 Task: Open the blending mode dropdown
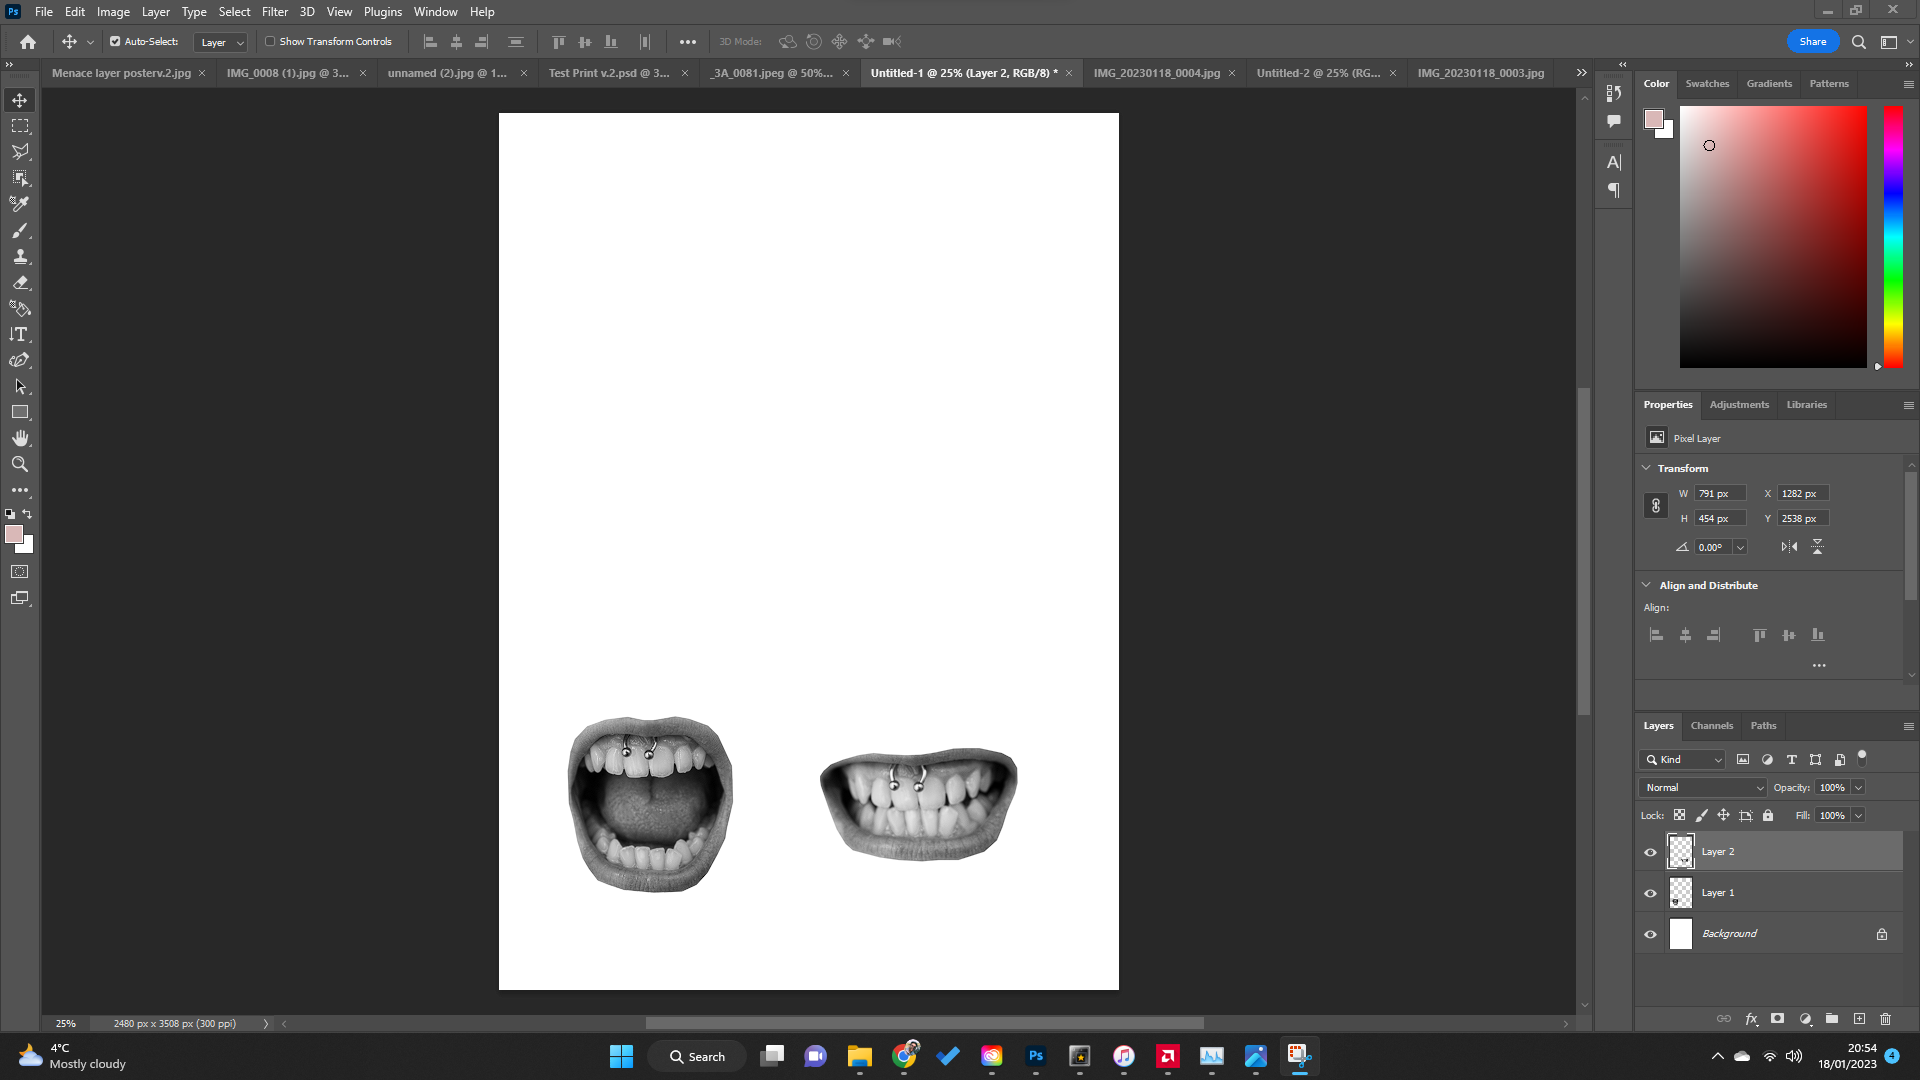click(x=1702, y=787)
